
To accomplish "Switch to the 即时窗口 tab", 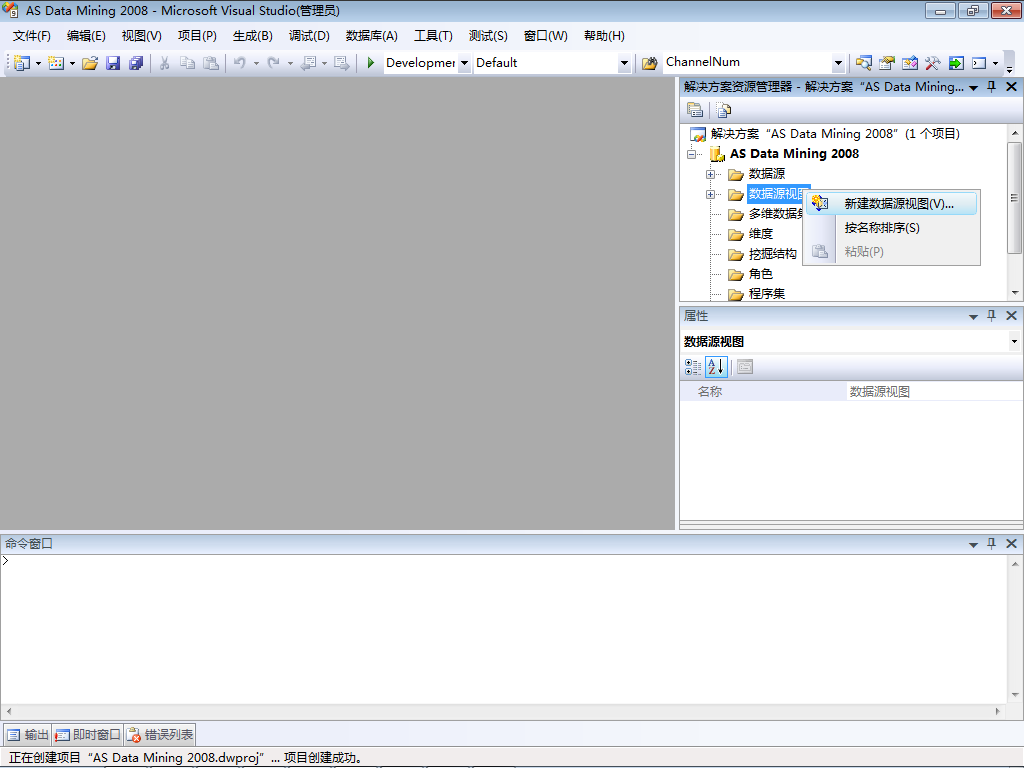I will [88, 735].
